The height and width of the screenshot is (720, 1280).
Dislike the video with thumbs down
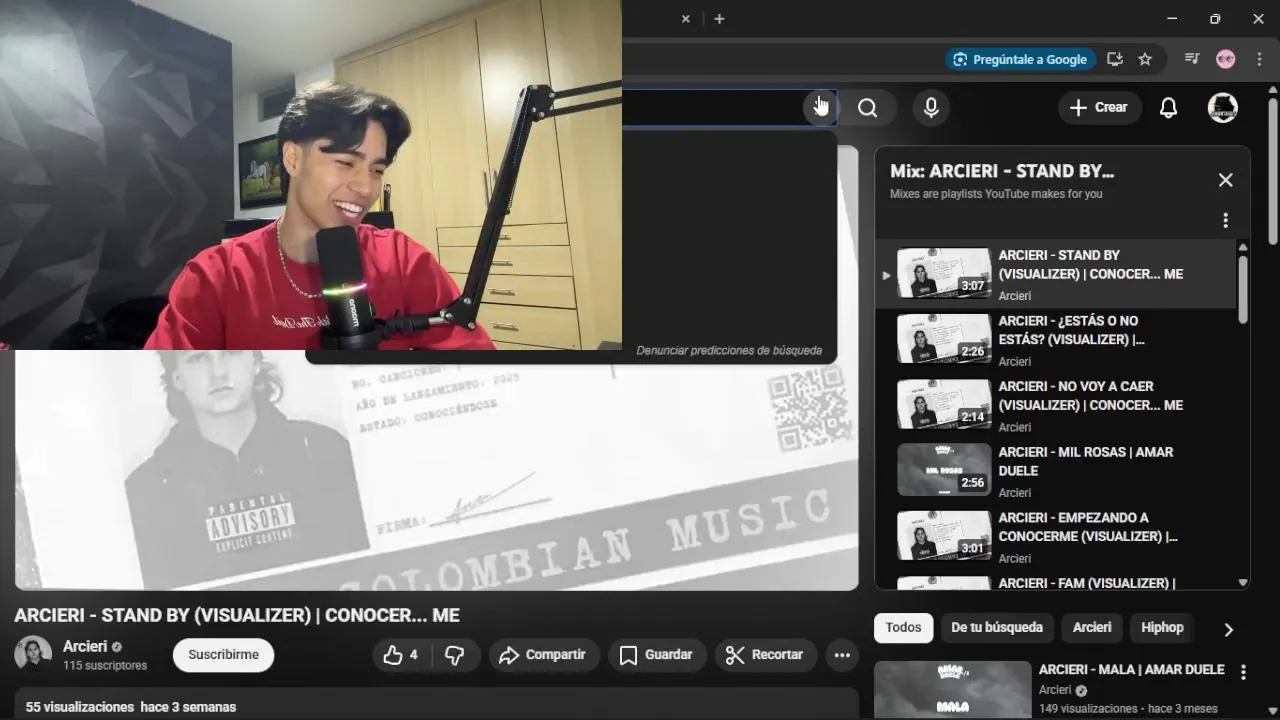tap(455, 655)
